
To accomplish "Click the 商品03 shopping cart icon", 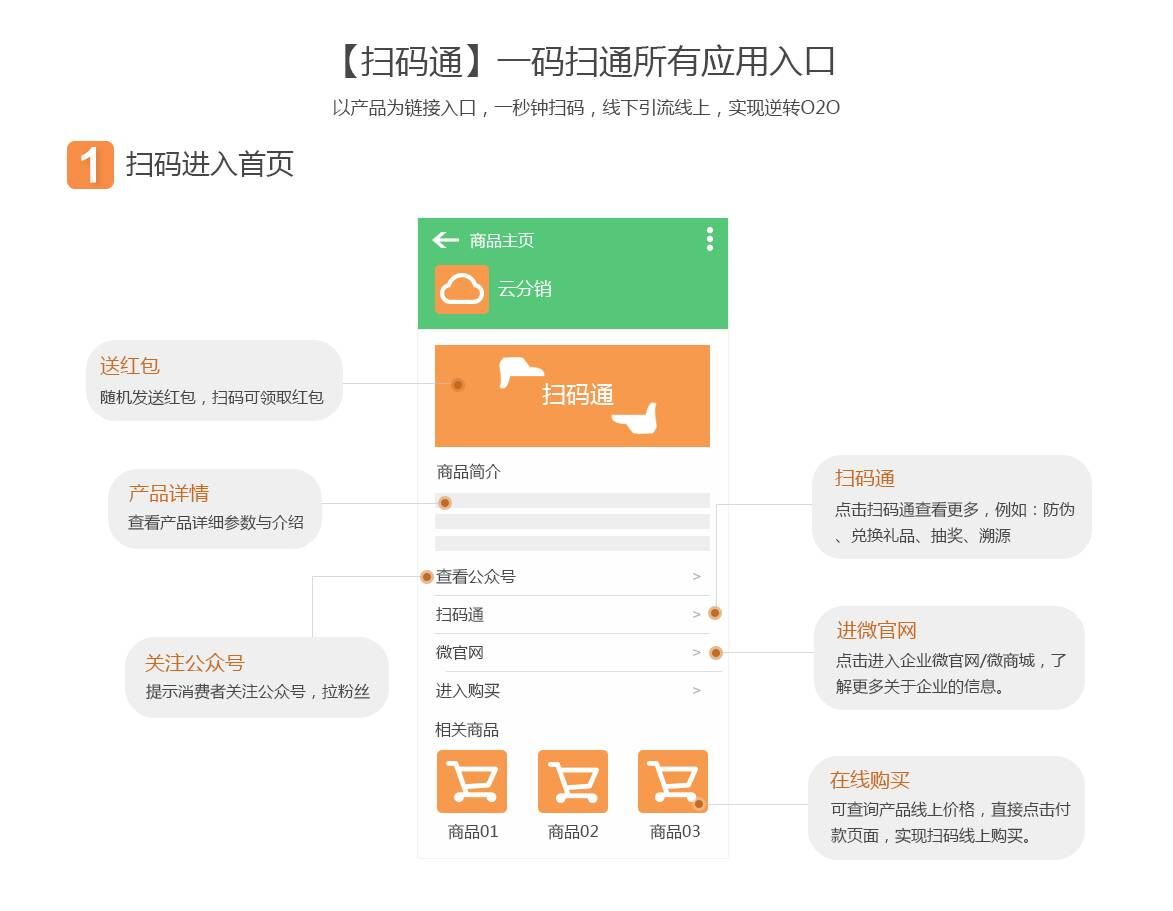I will pyautogui.click(x=672, y=781).
